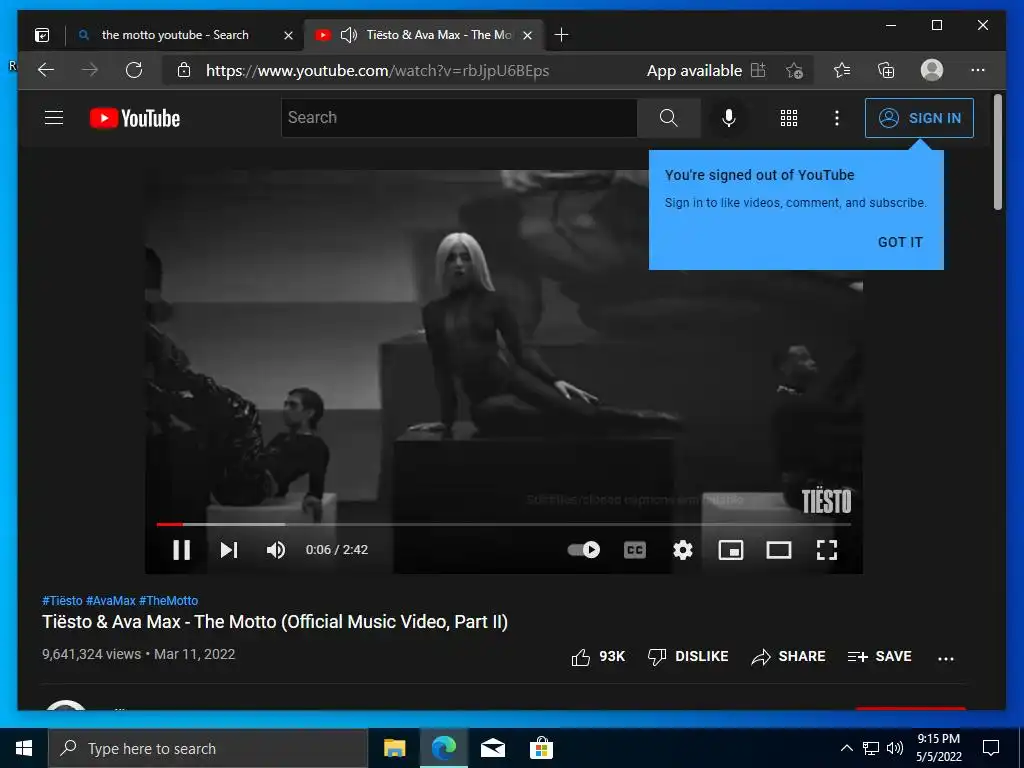Open video player settings gear

coord(682,550)
